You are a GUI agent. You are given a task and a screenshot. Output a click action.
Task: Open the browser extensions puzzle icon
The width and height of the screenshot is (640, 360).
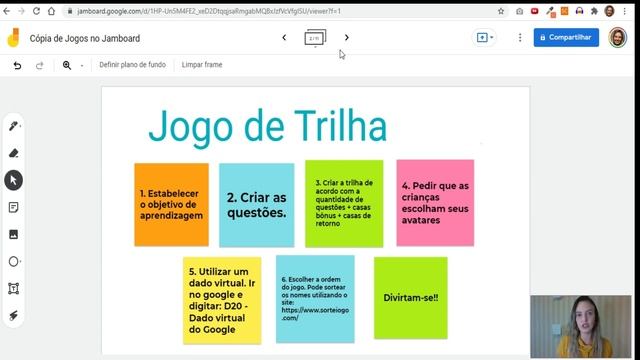click(x=594, y=11)
